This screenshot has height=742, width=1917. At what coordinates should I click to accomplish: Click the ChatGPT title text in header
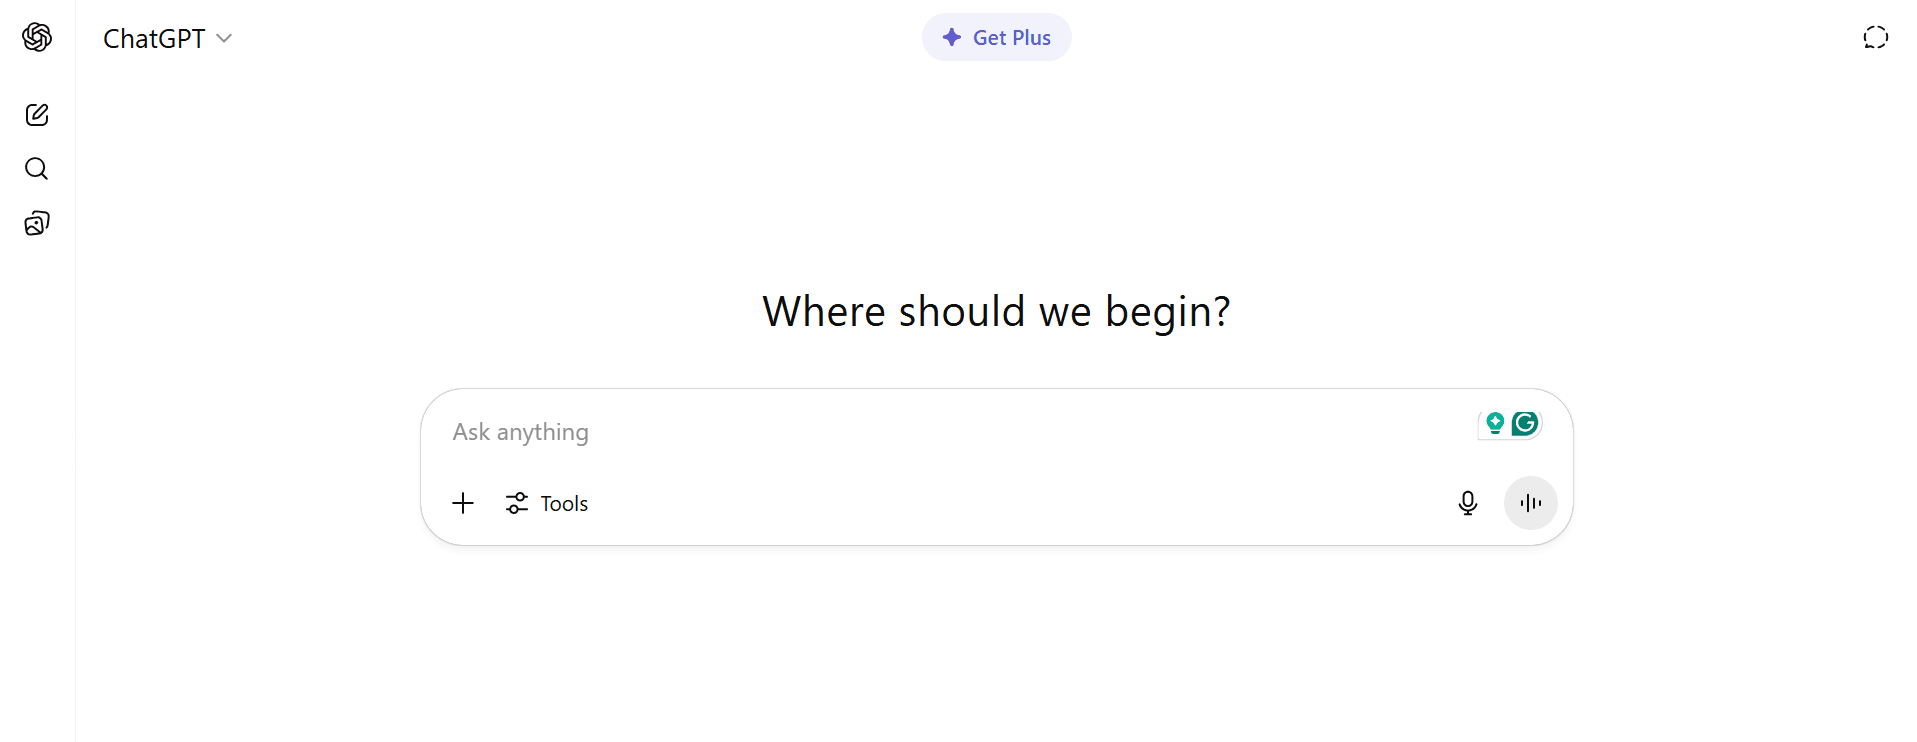pos(154,38)
